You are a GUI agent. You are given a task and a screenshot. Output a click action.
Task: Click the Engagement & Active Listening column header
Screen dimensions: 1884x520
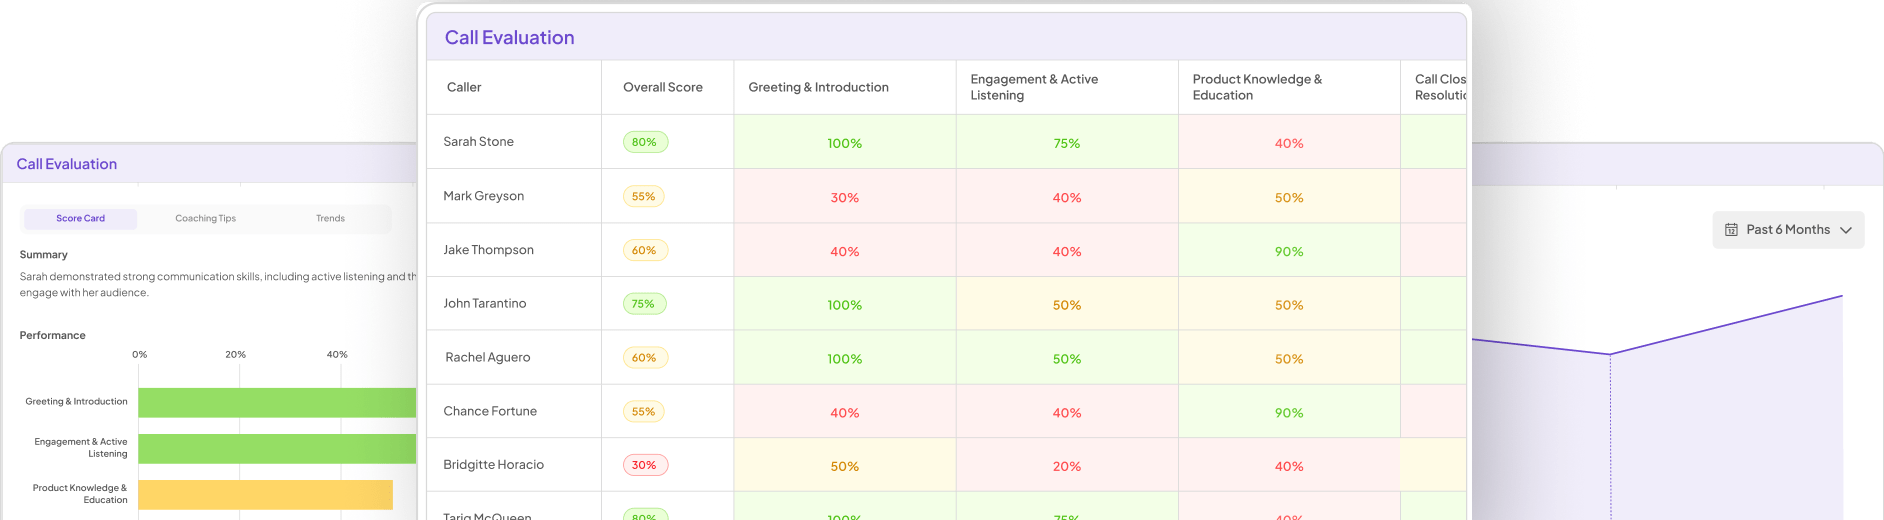pos(1067,87)
